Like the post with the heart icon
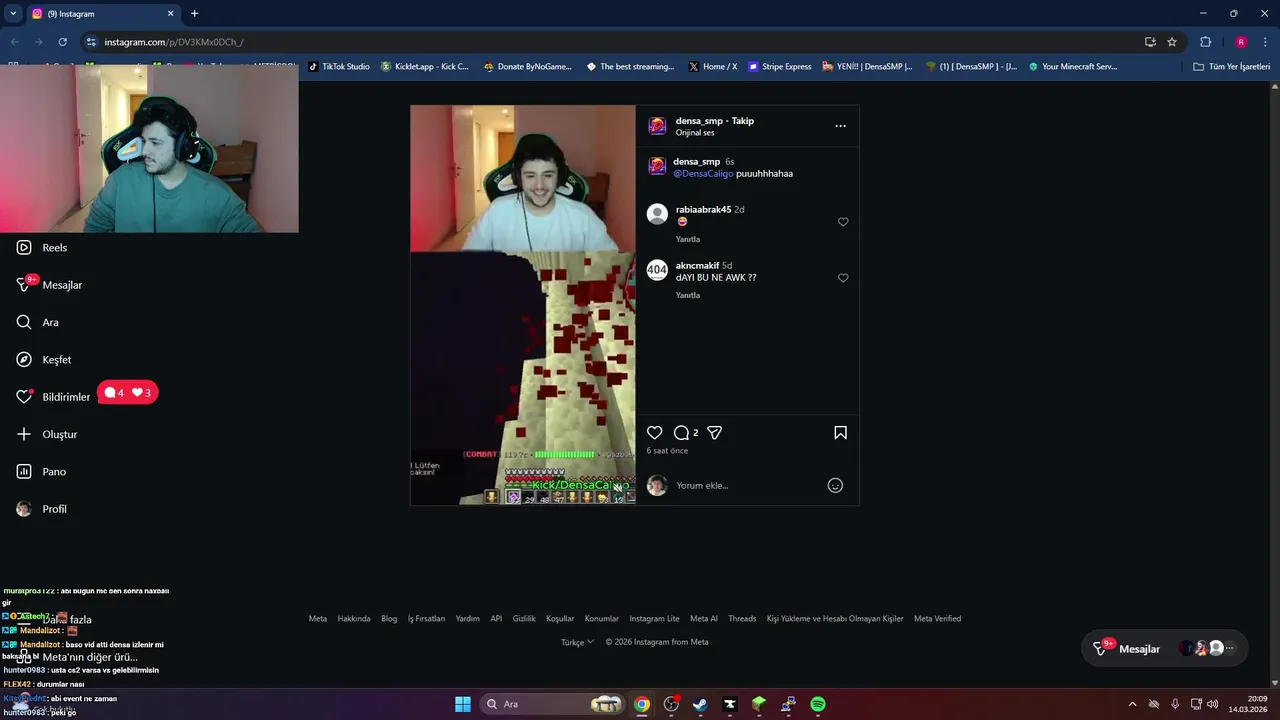The height and width of the screenshot is (720, 1280). click(654, 433)
